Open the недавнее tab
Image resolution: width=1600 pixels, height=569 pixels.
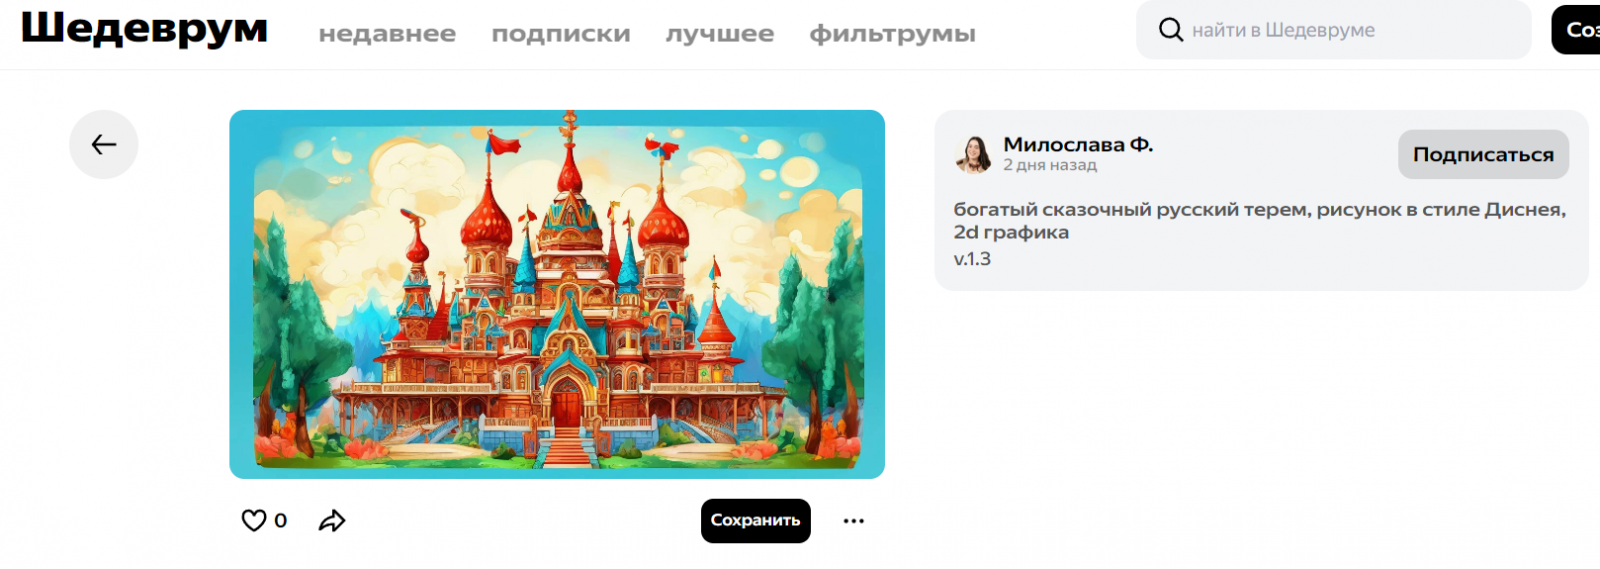point(387,34)
